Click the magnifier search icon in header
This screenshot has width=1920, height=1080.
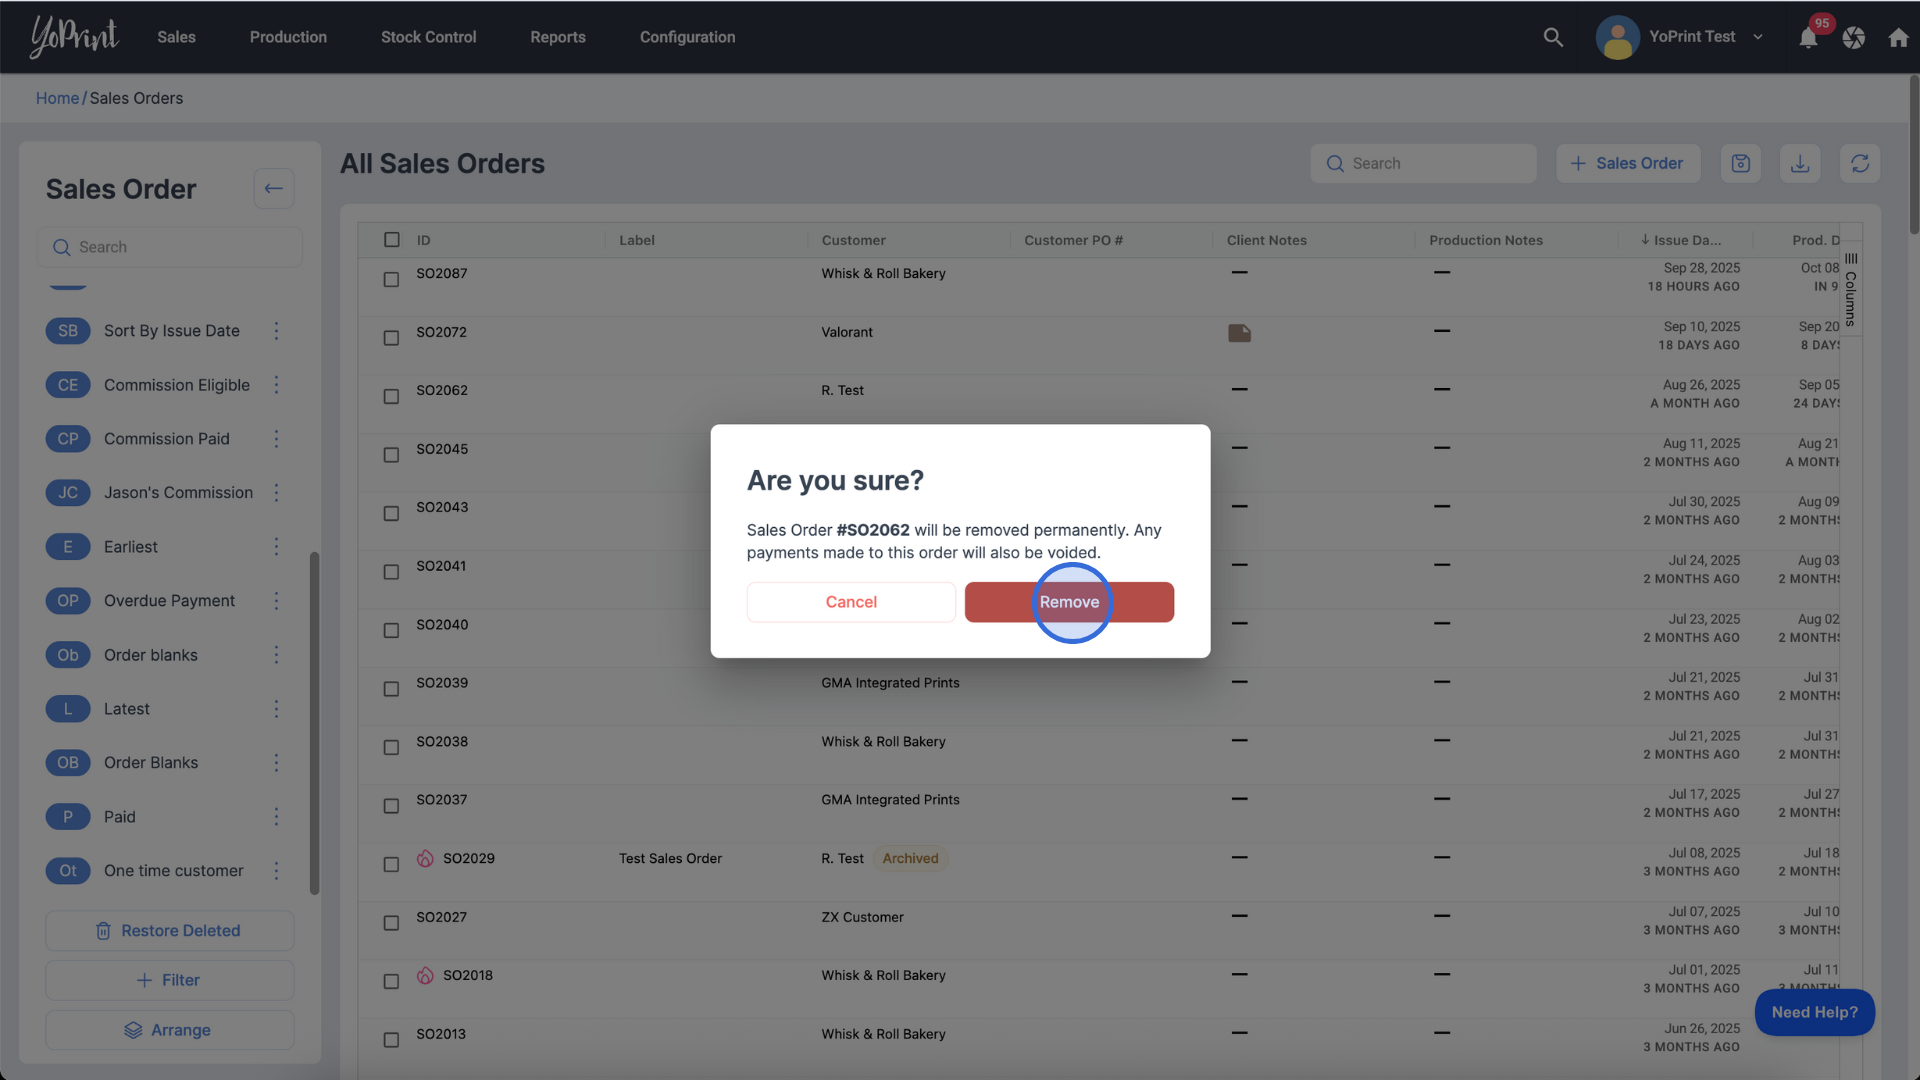pyautogui.click(x=1553, y=37)
